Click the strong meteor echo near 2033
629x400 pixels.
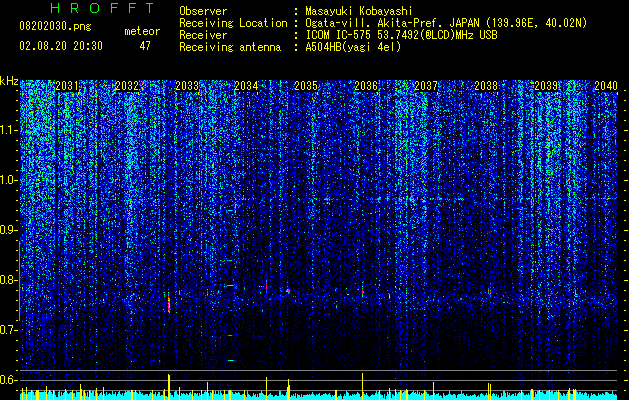click(x=169, y=303)
